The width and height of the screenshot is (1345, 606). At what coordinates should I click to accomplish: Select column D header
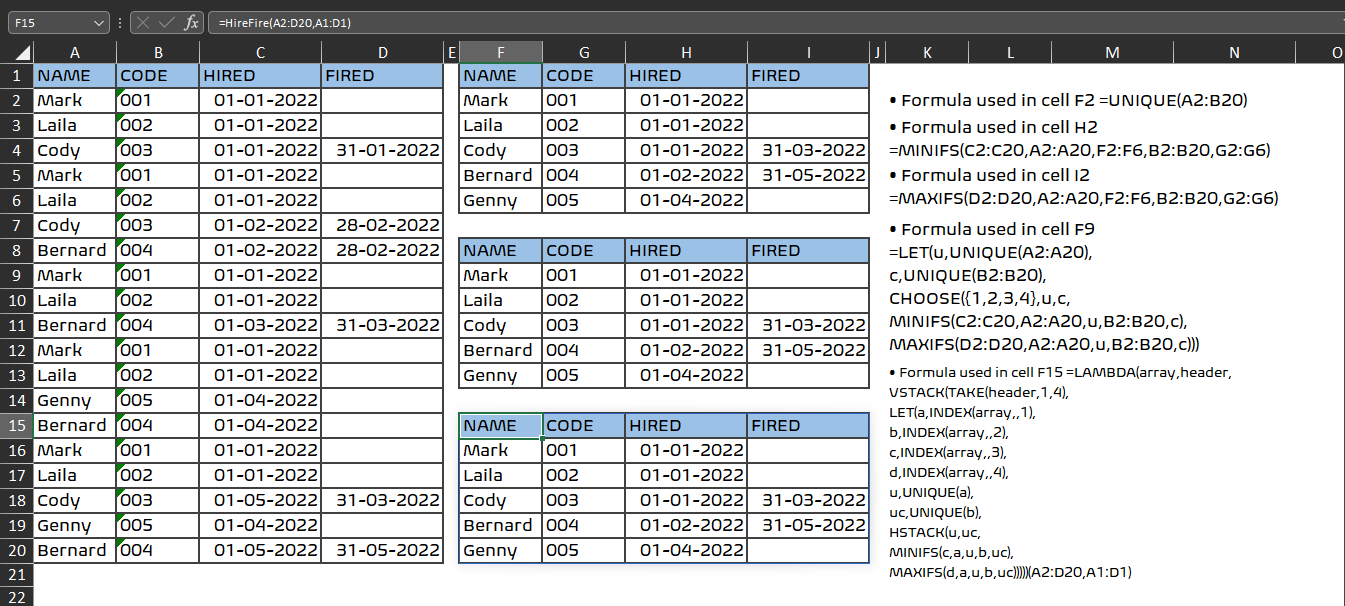tap(382, 52)
